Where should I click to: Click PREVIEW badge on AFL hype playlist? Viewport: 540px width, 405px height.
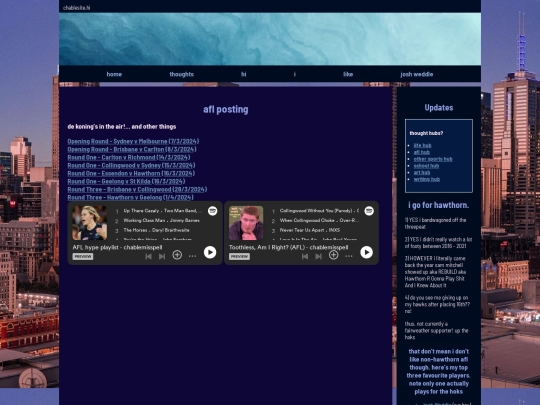[83, 257]
